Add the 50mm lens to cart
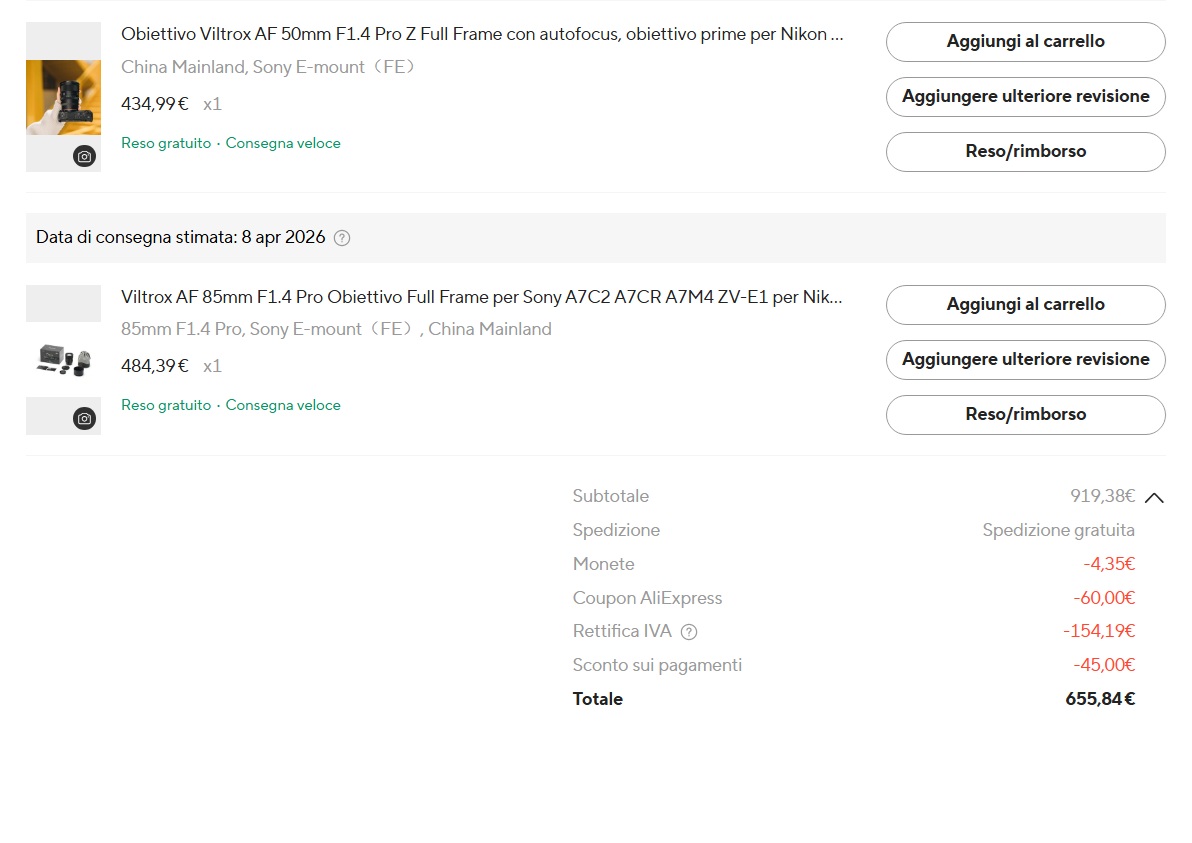1192x843 pixels. pos(1026,42)
